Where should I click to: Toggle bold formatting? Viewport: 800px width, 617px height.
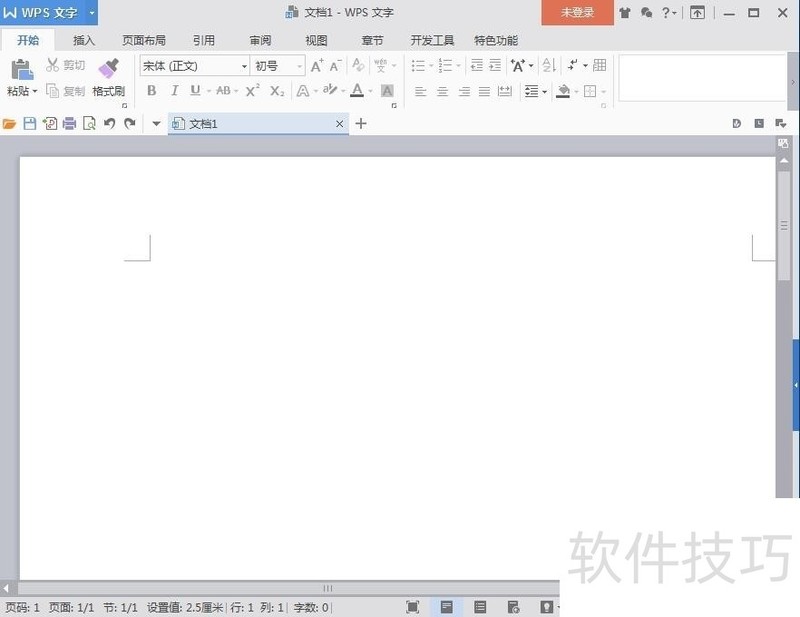coord(152,91)
